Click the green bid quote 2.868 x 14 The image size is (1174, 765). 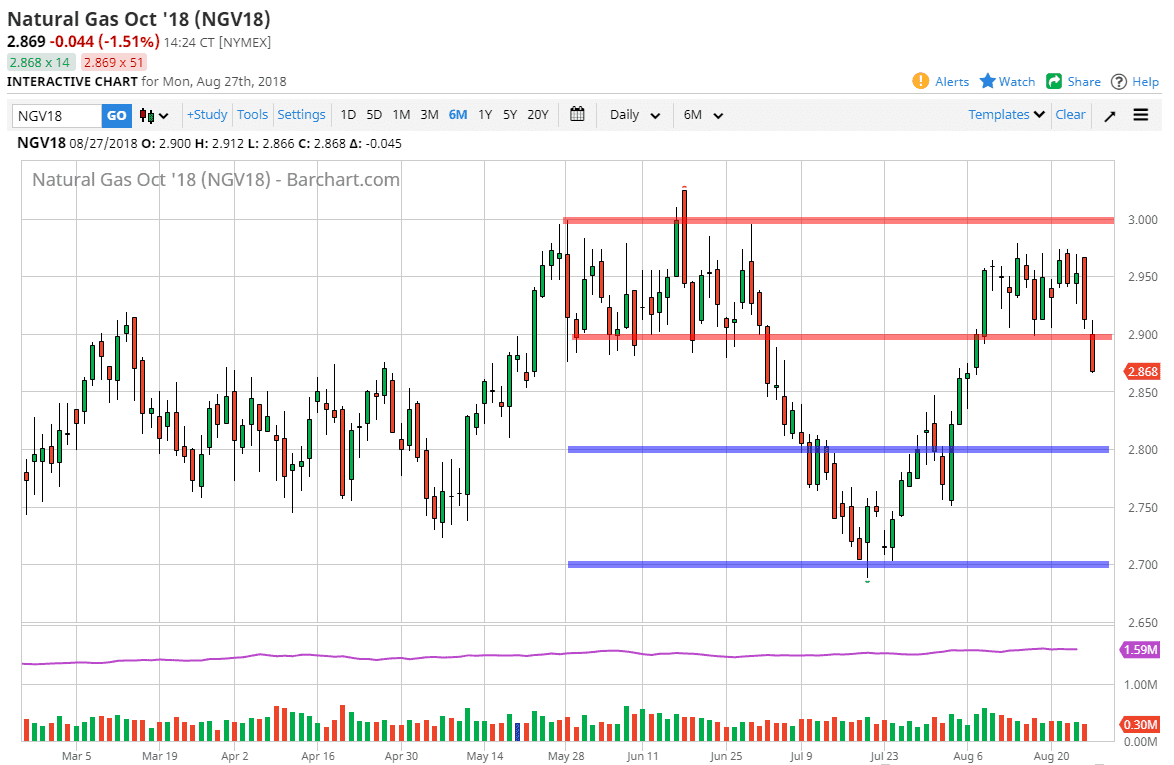[x=40, y=63]
